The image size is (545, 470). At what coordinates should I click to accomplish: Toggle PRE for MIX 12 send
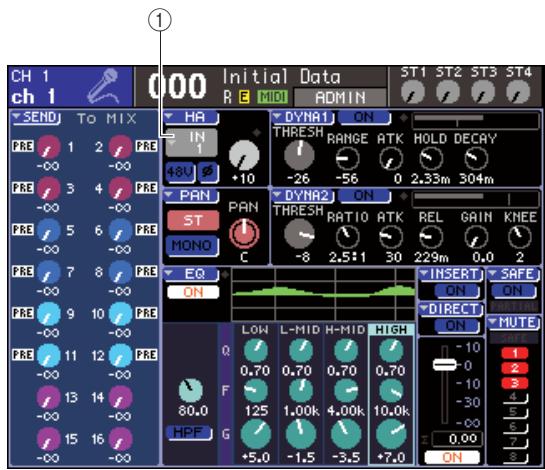(146, 355)
